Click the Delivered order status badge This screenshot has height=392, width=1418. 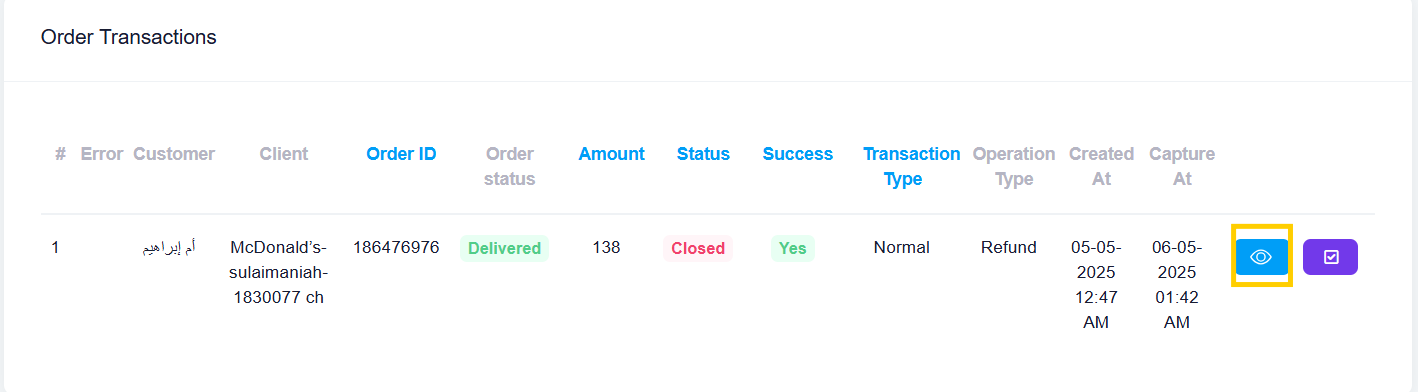[x=505, y=249]
